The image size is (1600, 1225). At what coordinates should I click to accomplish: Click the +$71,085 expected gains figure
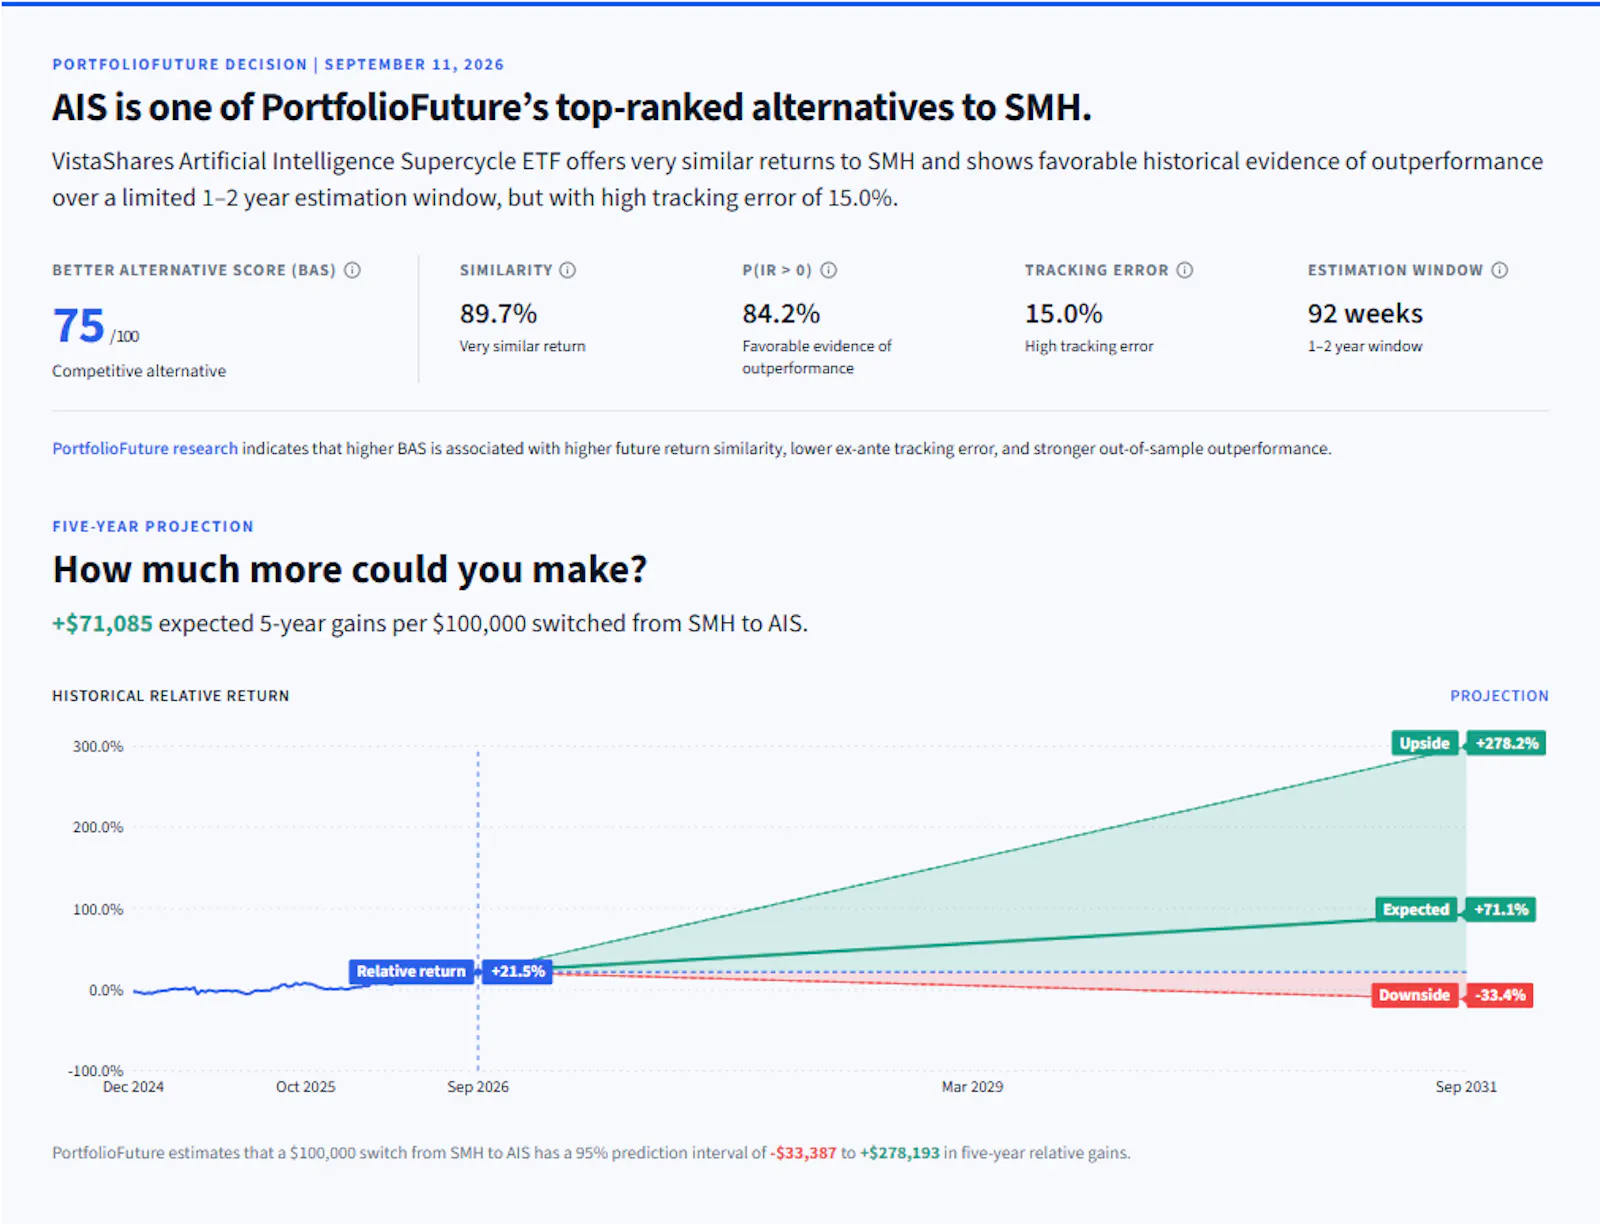click(102, 623)
